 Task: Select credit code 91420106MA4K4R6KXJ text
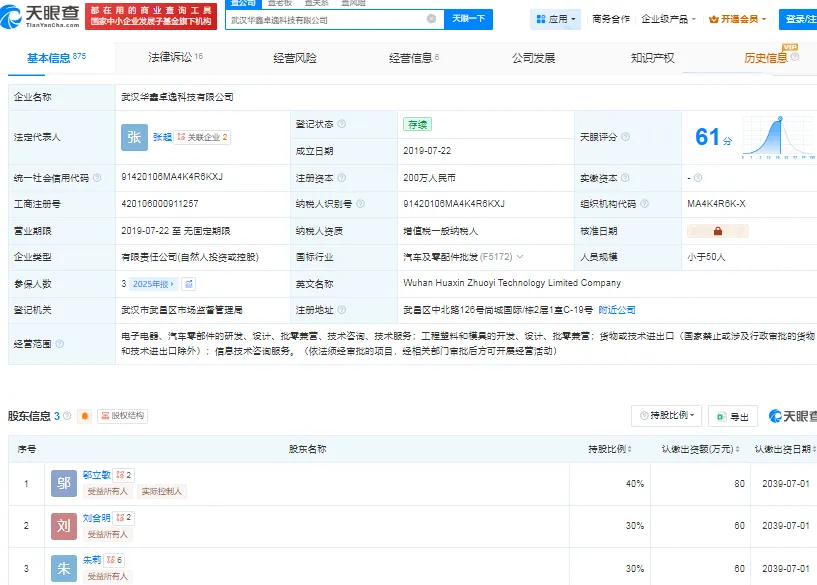pos(172,177)
